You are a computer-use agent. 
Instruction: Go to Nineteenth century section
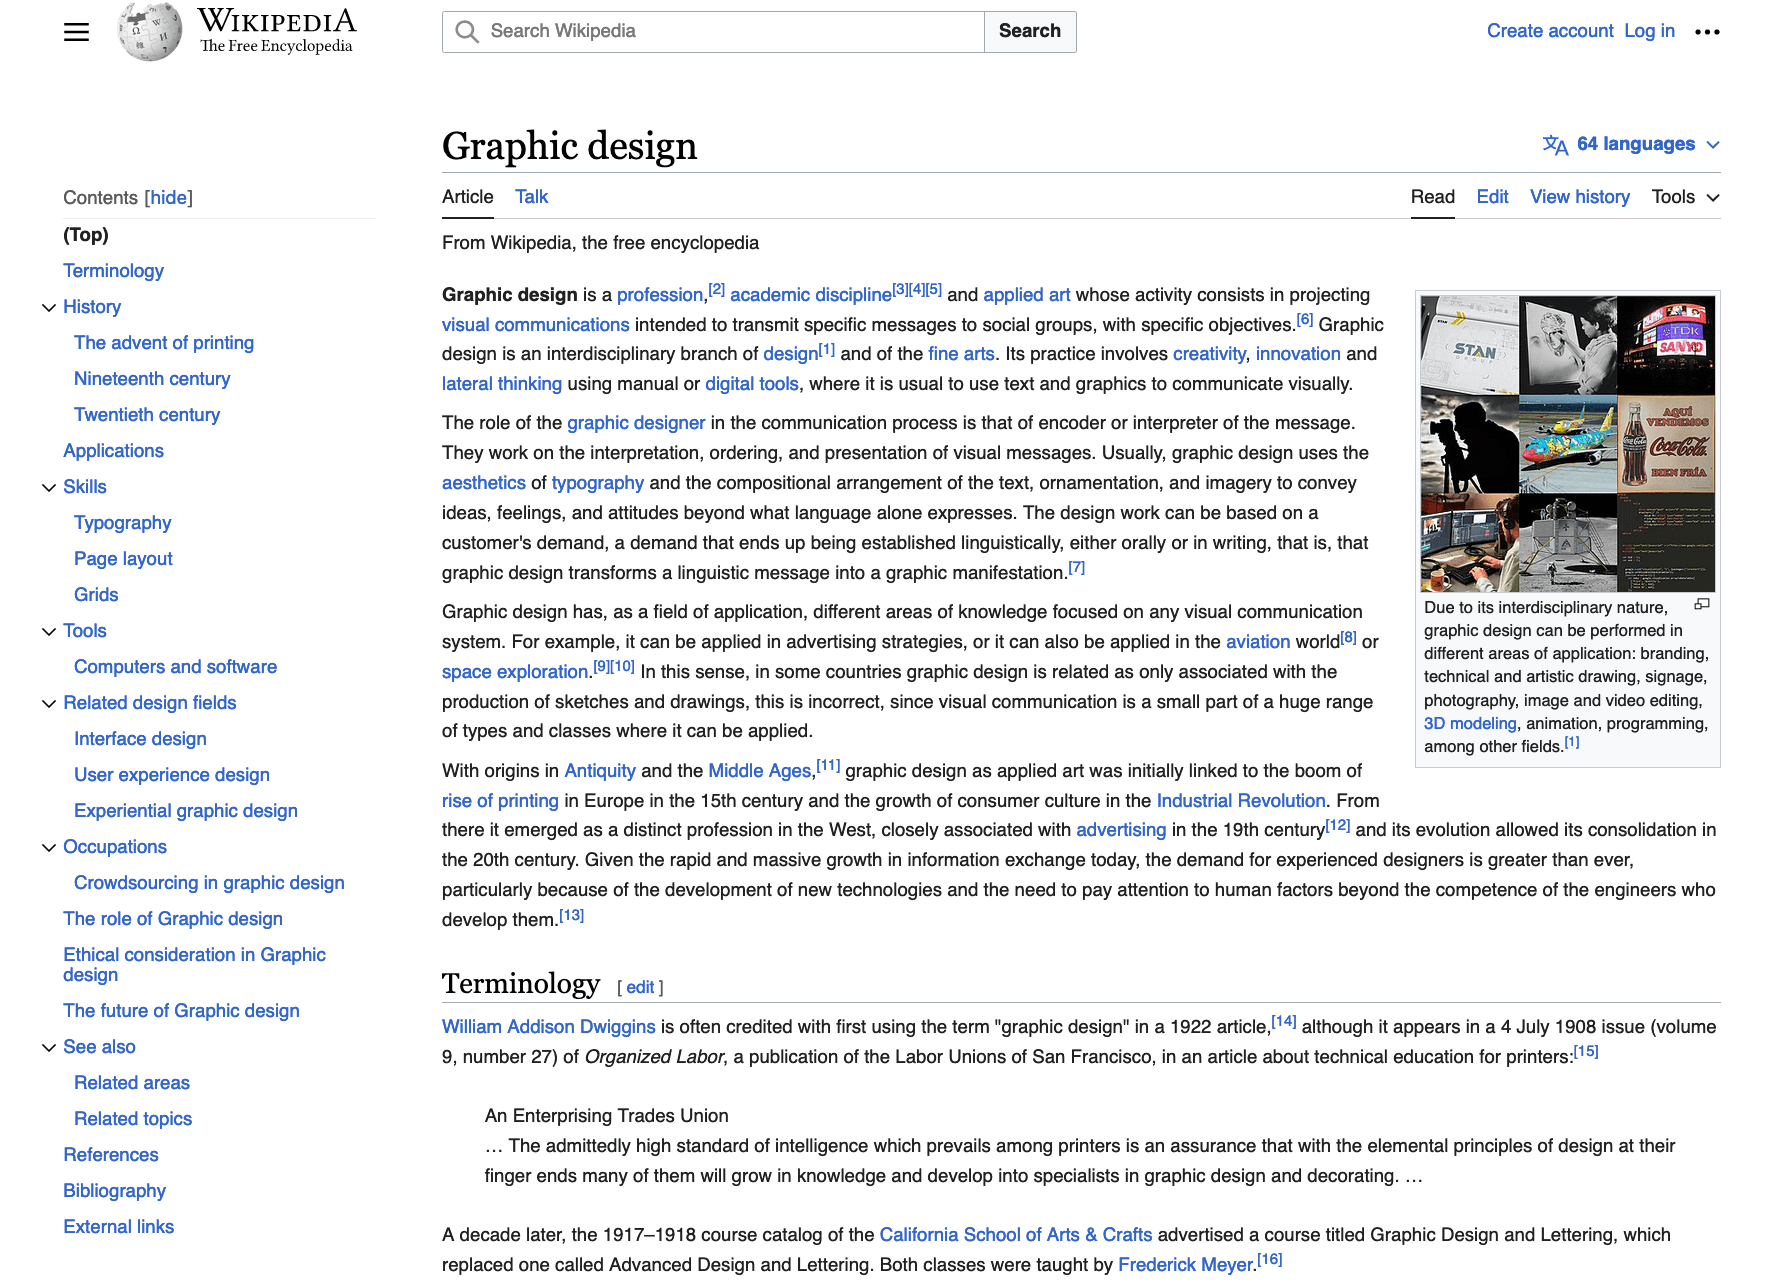click(x=152, y=379)
